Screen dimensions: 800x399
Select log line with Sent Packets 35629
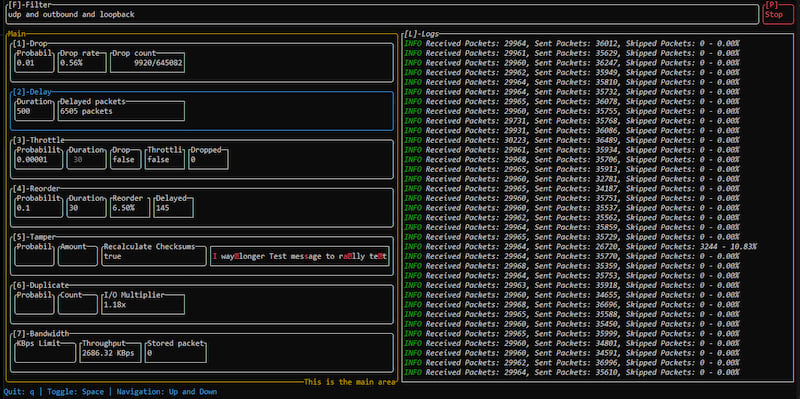tap(571, 53)
